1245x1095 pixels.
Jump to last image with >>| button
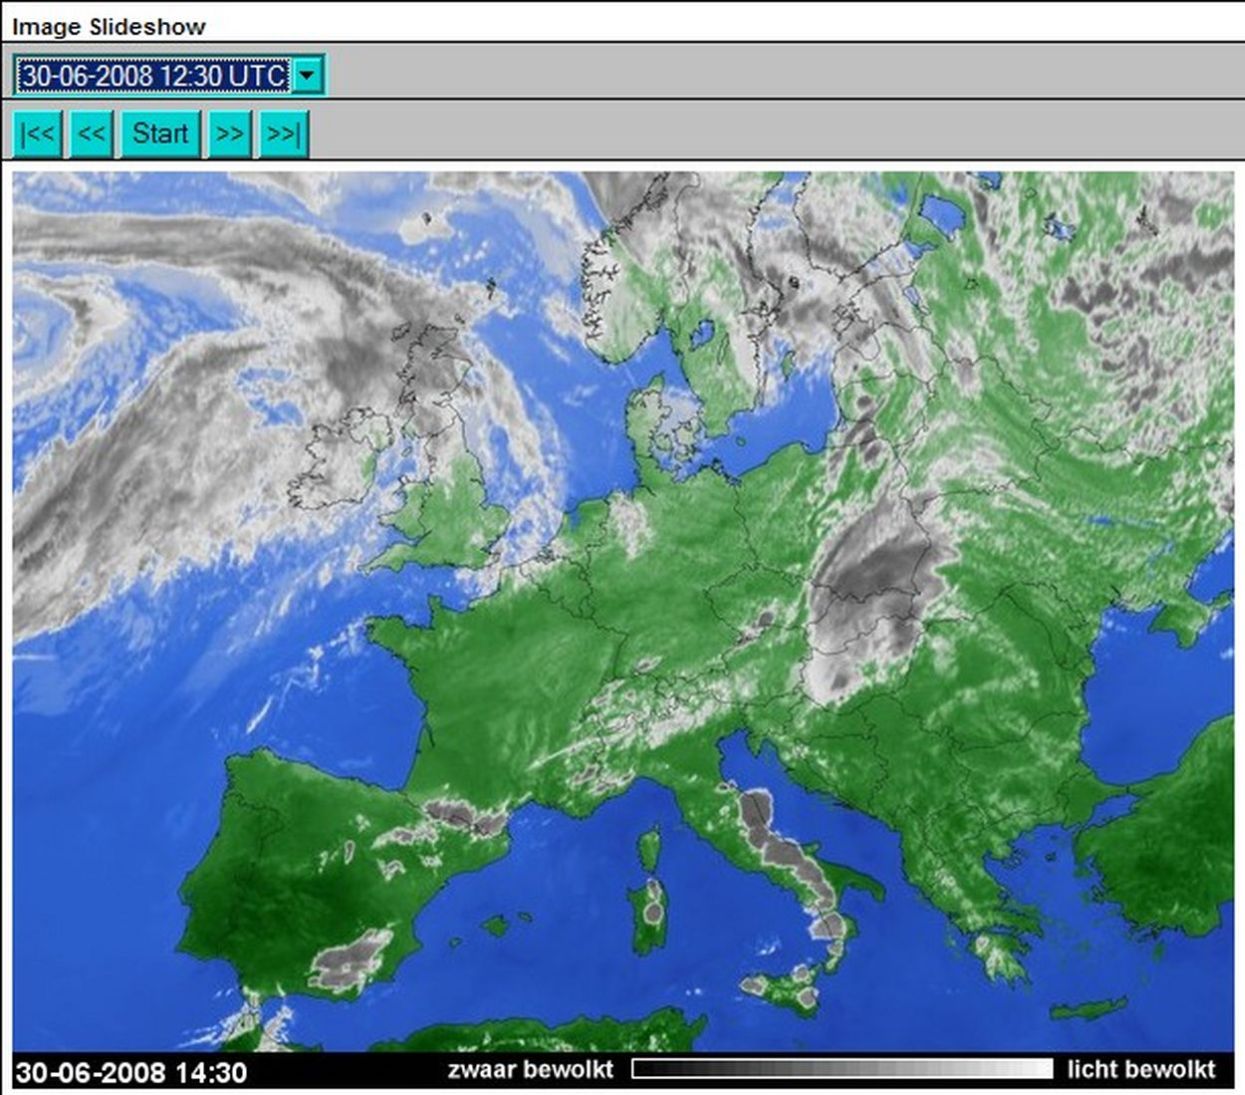pyautogui.click(x=284, y=134)
